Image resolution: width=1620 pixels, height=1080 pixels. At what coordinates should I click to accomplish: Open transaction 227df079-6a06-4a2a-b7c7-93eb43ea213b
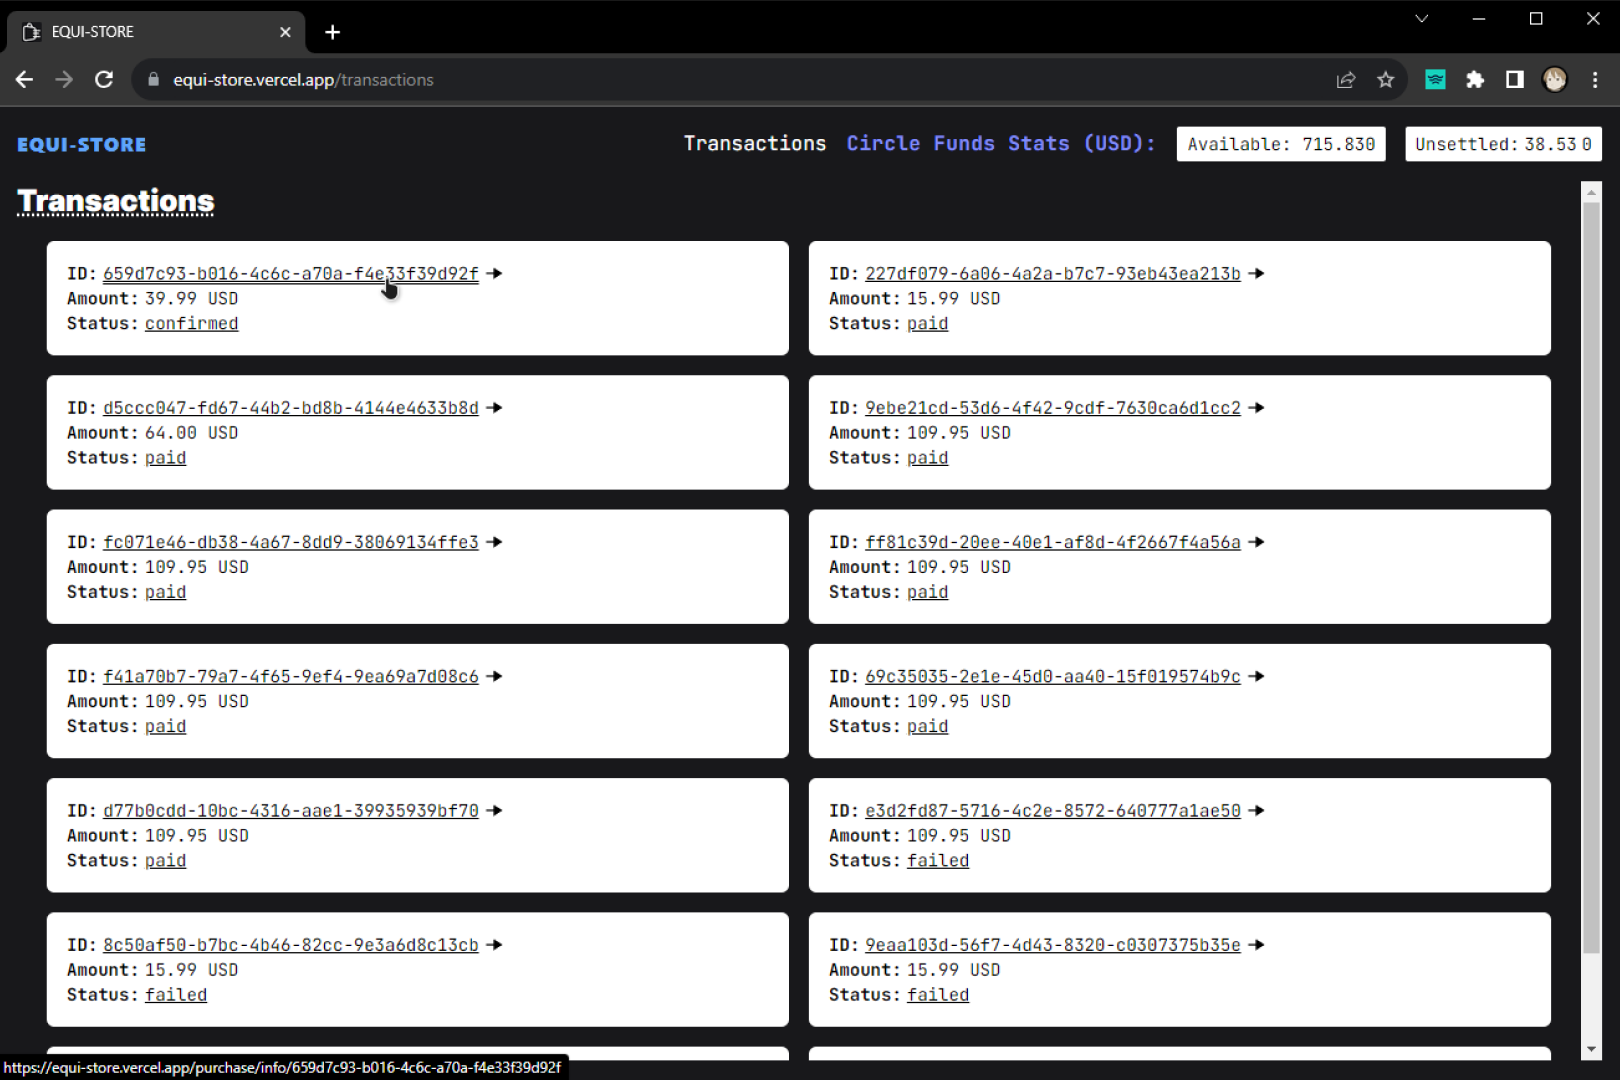point(1053,274)
